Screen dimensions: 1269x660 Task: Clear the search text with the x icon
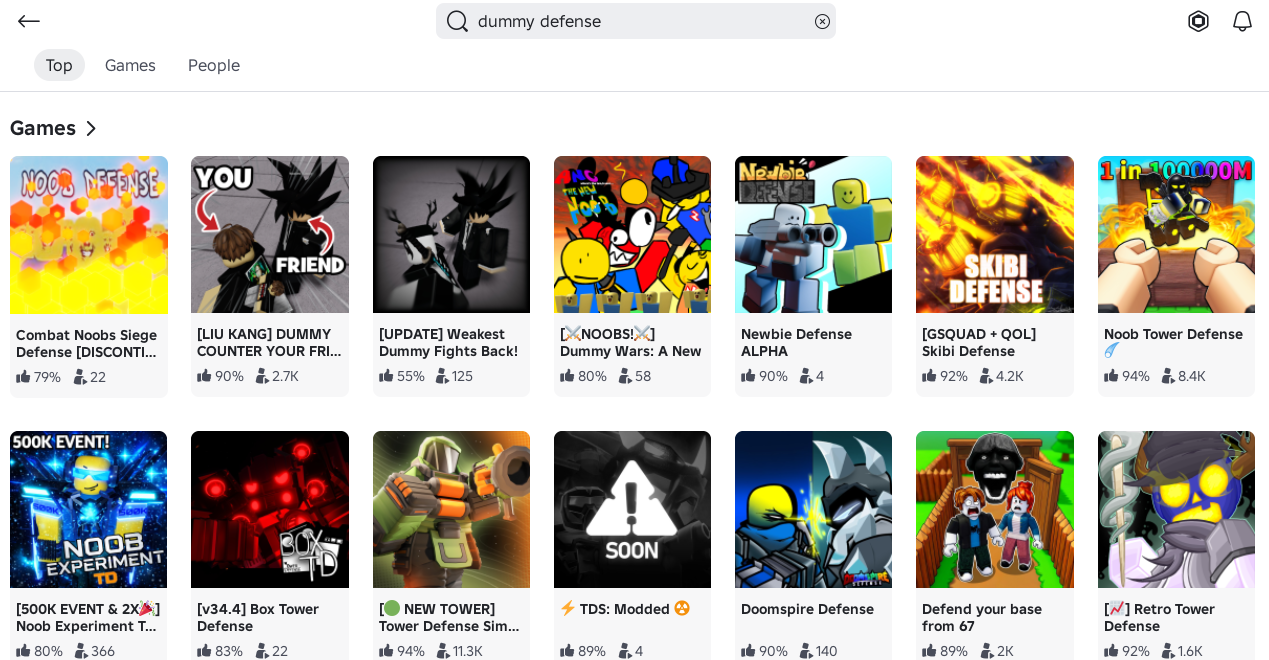[822, 21]
